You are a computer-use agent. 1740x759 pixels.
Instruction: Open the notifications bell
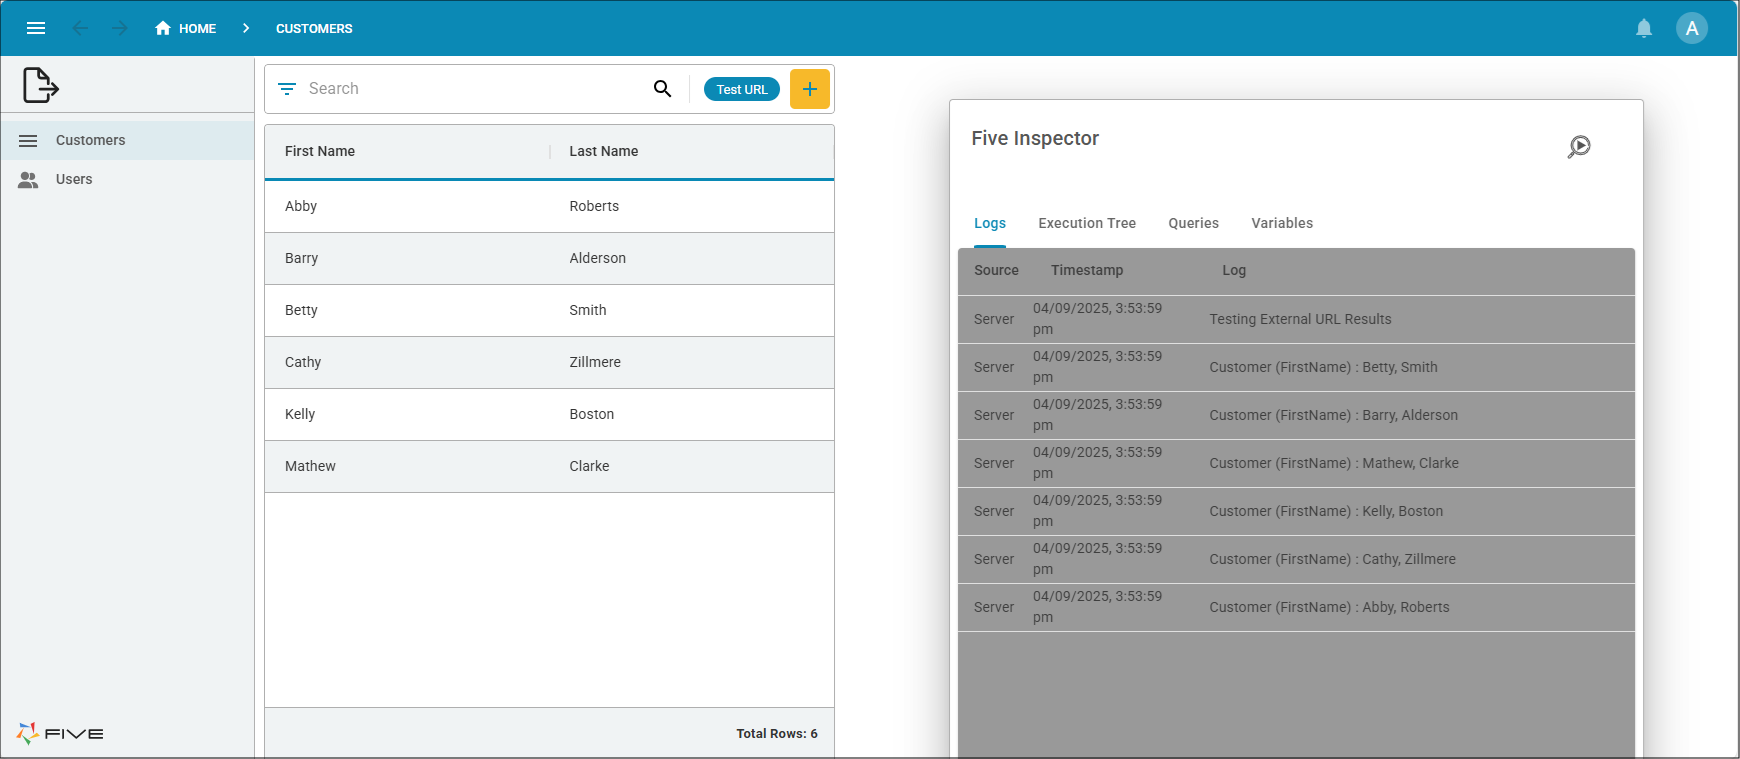pos(1644,28)
